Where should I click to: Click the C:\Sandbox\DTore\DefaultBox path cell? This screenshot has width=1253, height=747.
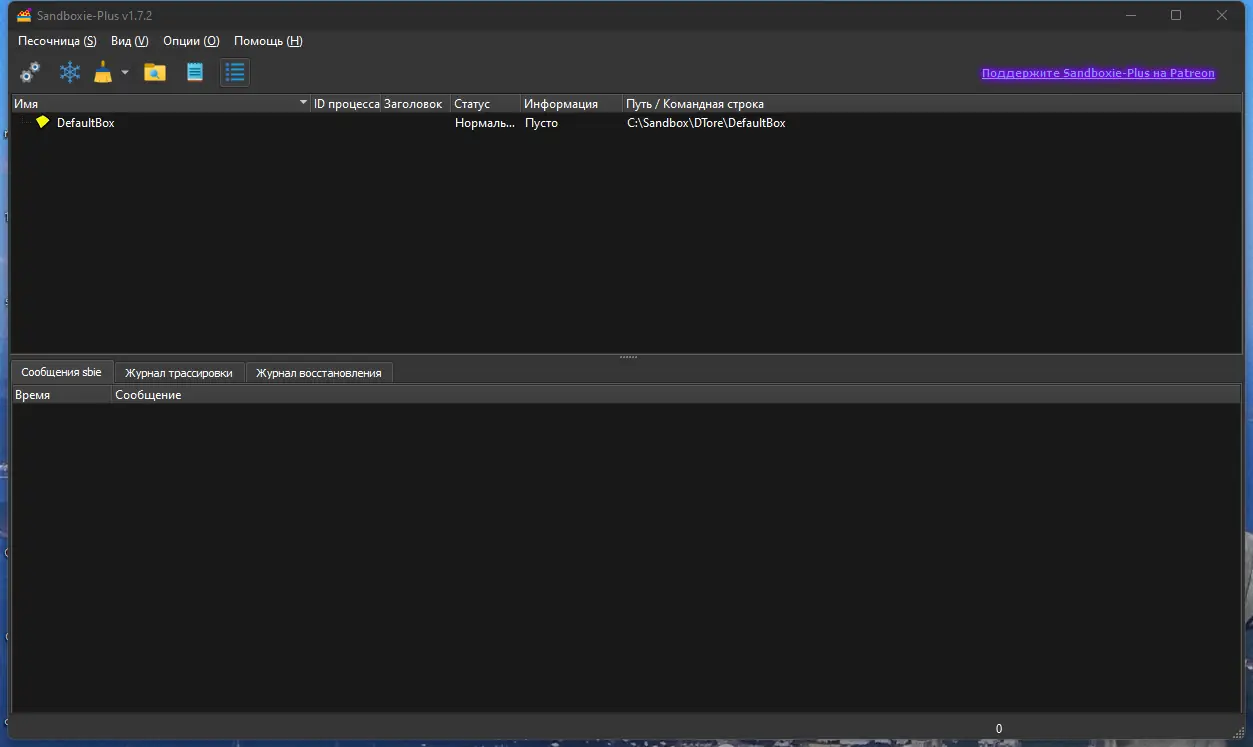[x=706, y=123]
